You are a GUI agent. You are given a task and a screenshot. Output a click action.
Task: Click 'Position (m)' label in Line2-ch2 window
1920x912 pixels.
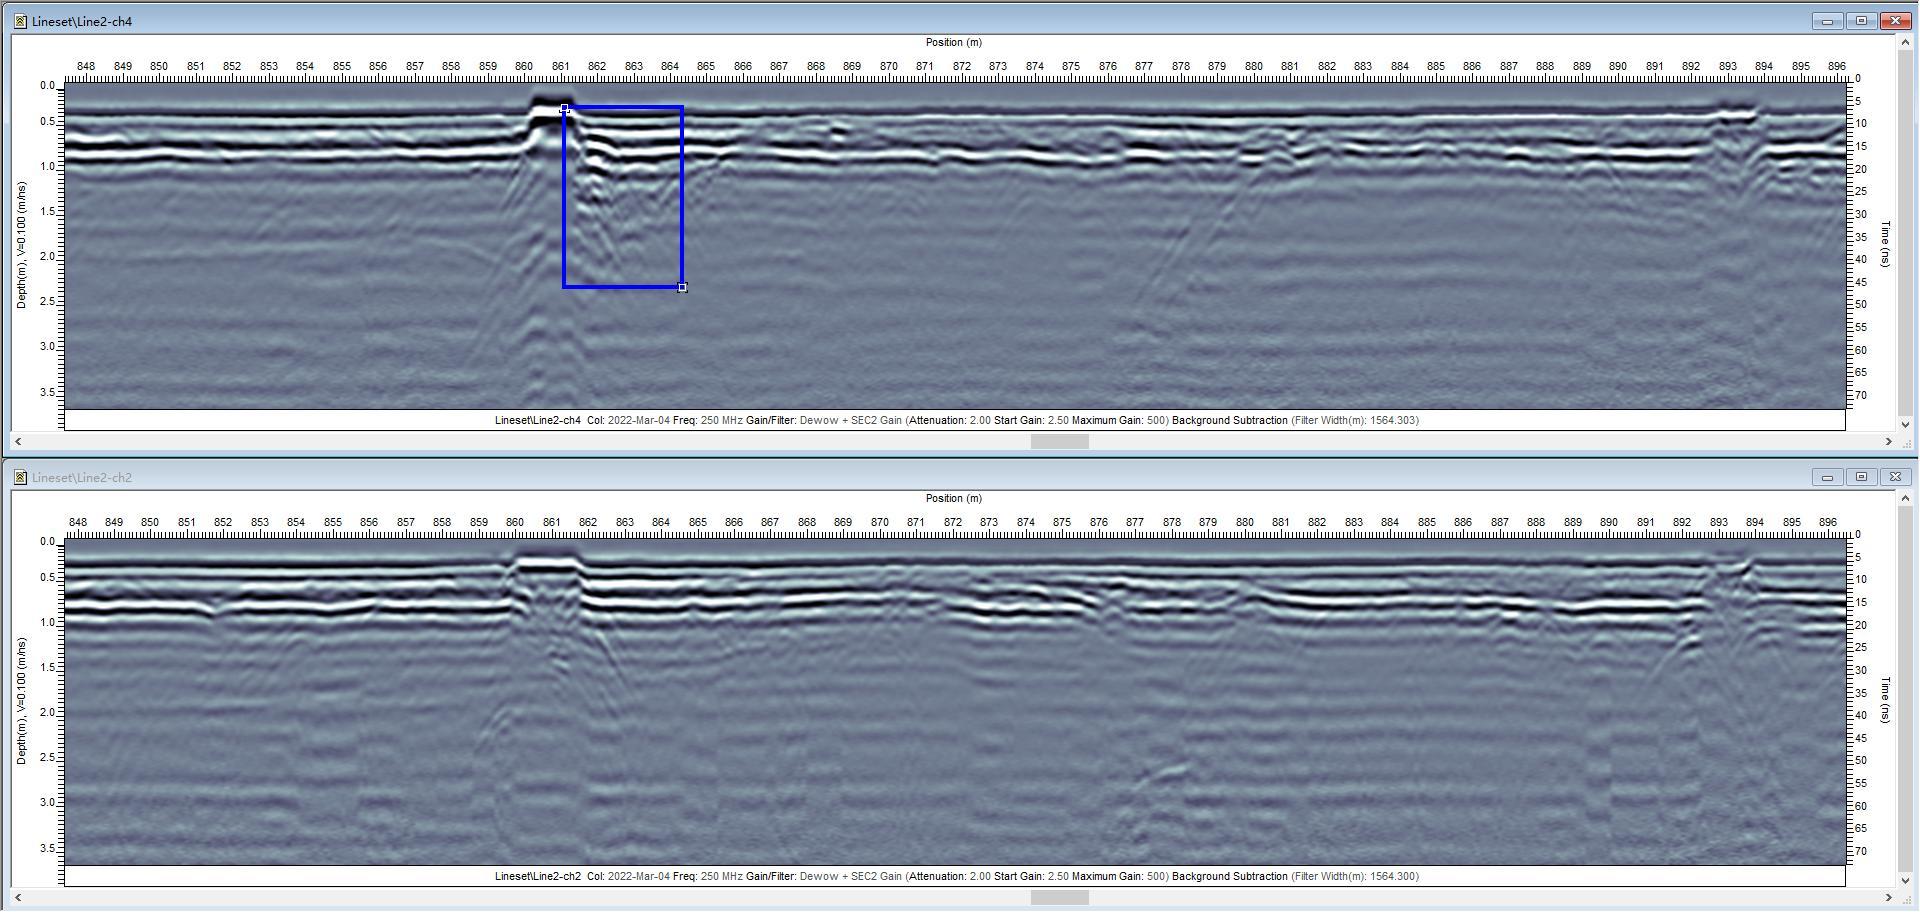[x=954, y=498]
